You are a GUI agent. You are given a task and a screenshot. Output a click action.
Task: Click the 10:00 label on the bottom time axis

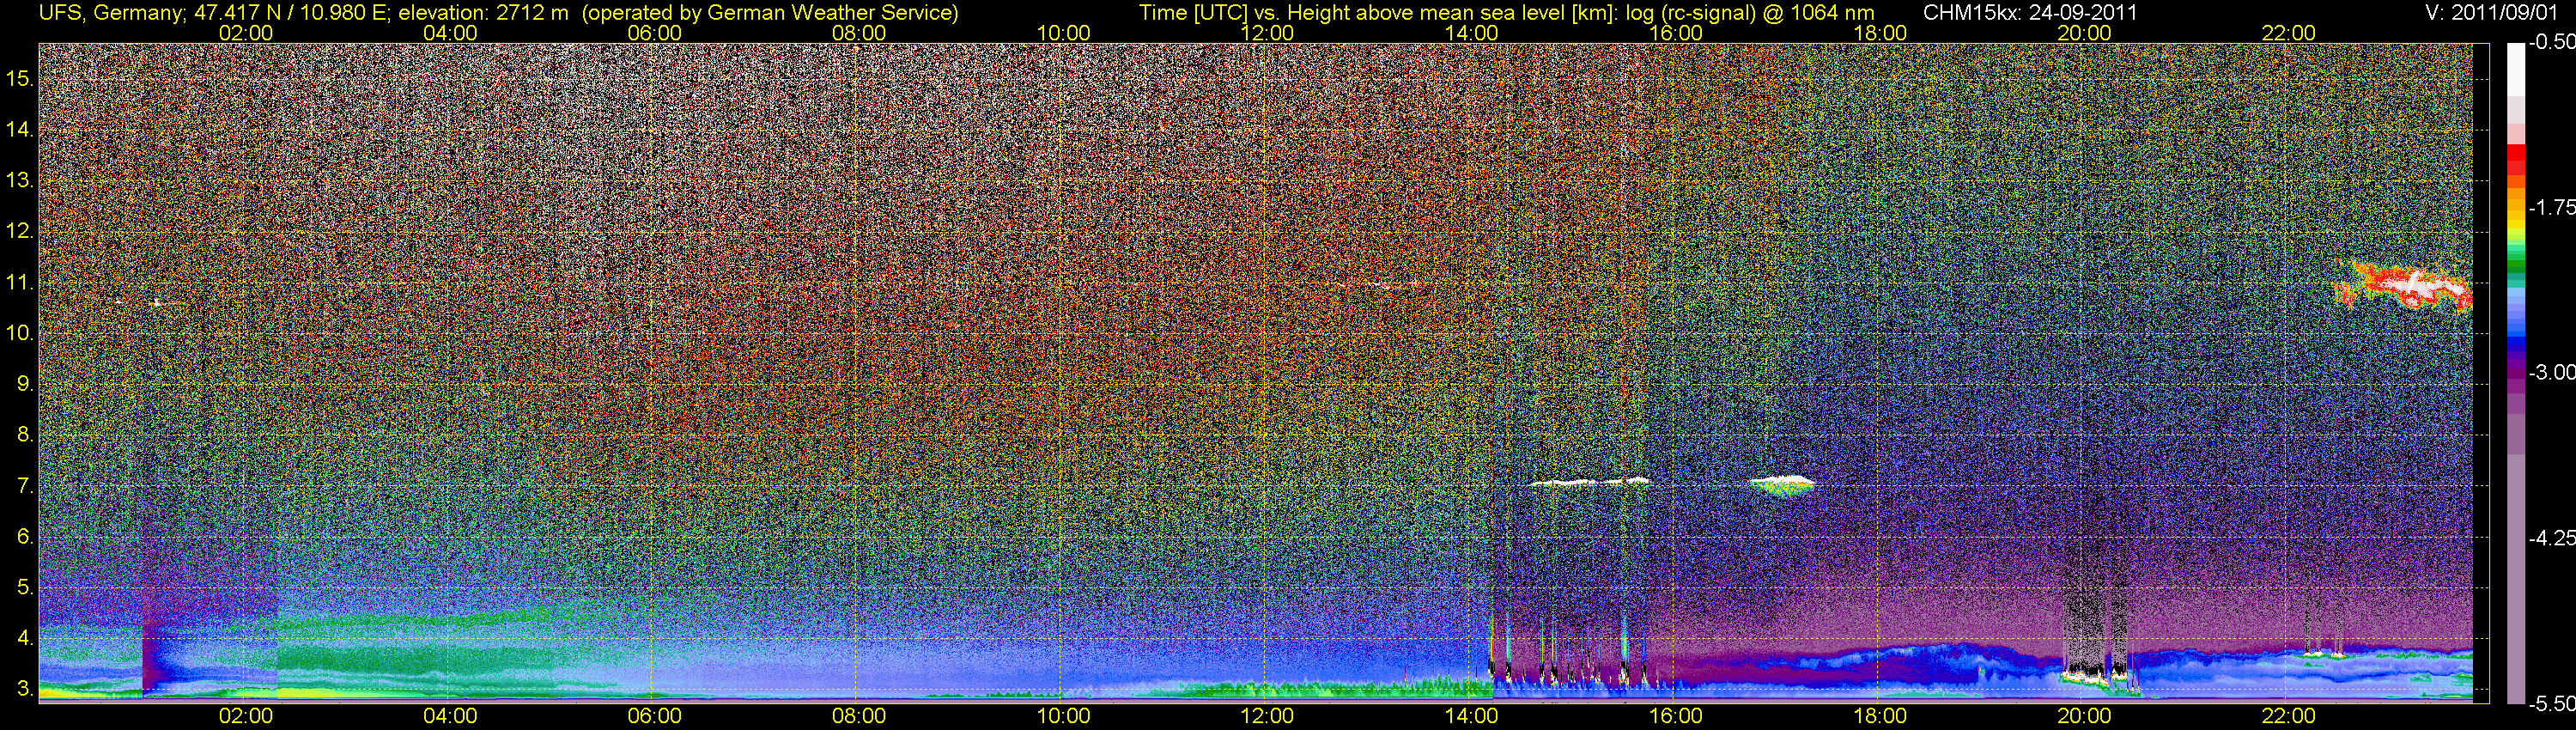tap(1063, 716)
